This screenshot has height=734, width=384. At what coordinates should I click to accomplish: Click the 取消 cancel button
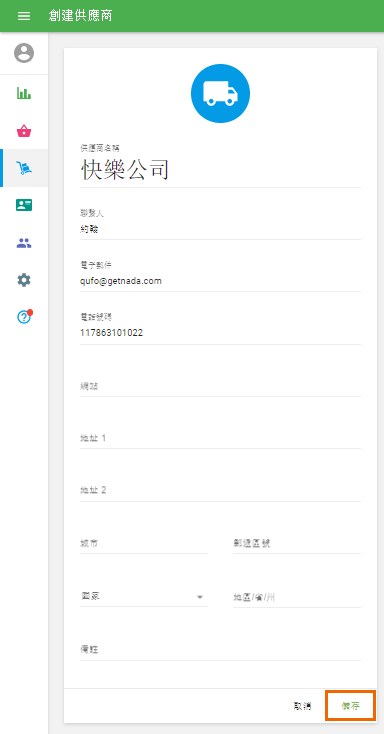[x=303, y=706]
